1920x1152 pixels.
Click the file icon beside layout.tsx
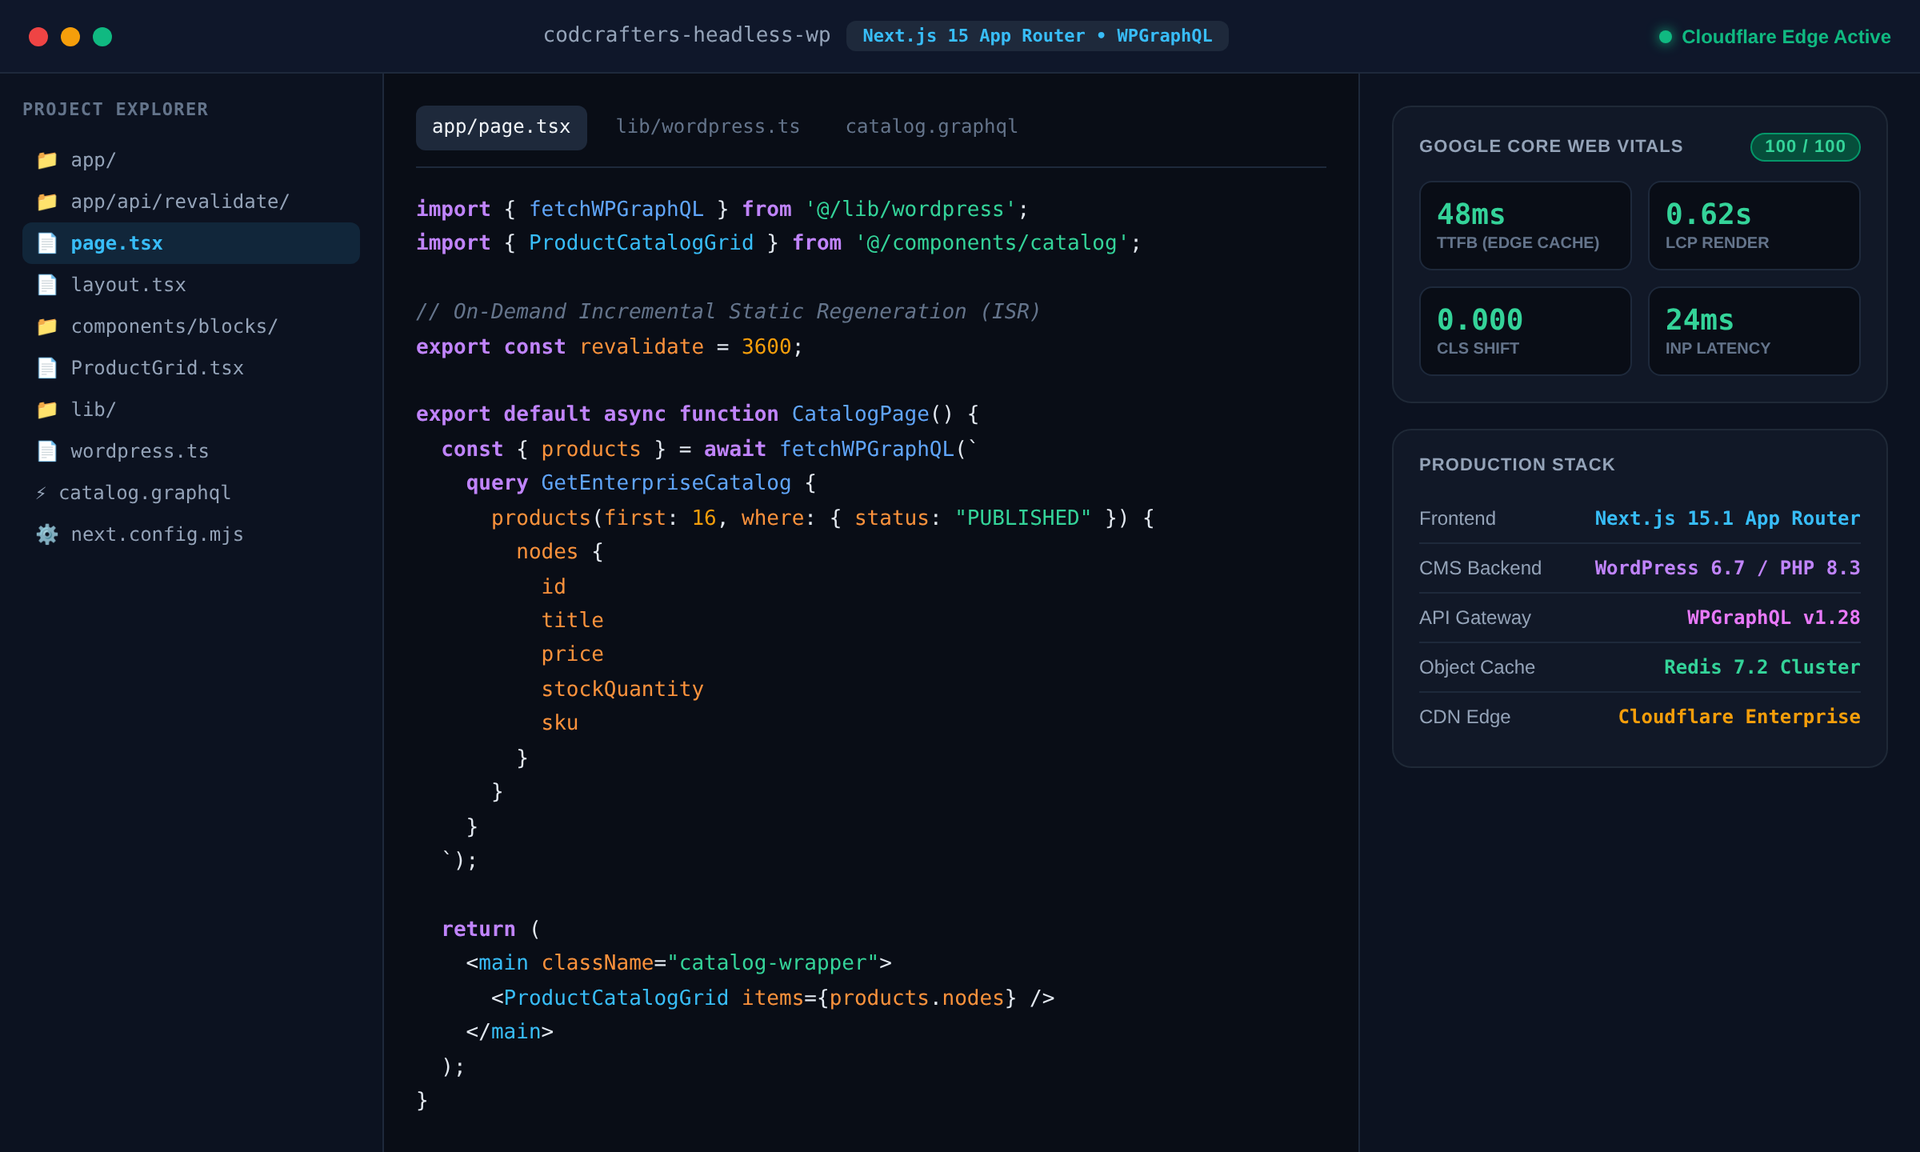pyautogui.click(x=47, y=285)
